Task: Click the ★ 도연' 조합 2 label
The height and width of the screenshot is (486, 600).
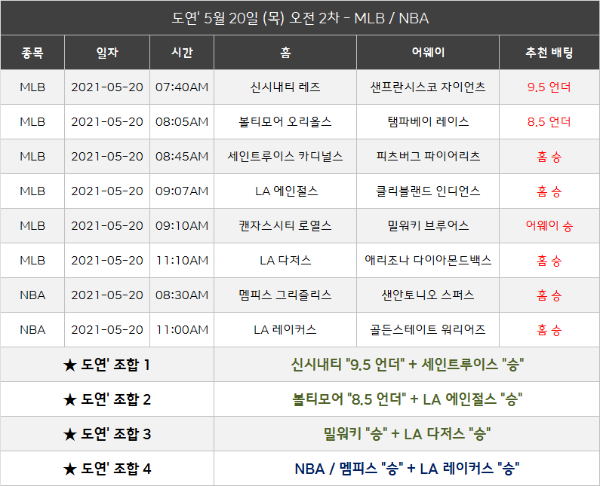Action: 107,400
